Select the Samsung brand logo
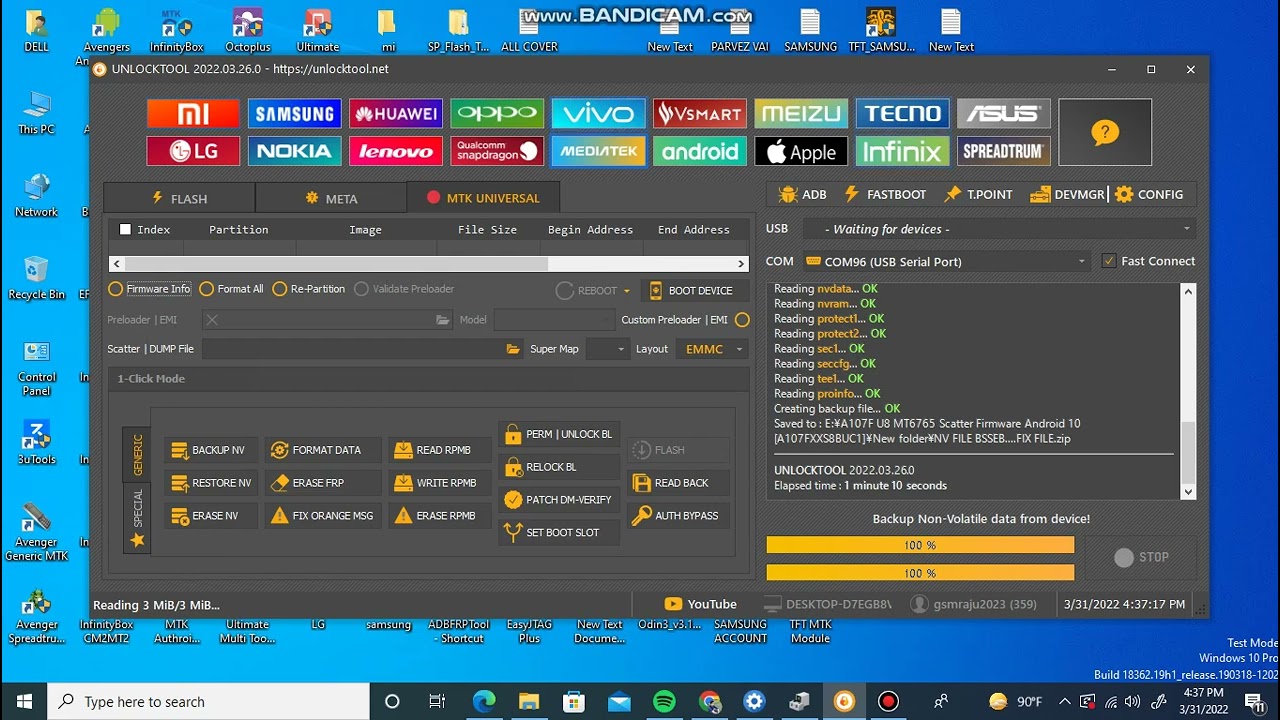Screen dimensions: 1280x720 [x=294, y=113]
